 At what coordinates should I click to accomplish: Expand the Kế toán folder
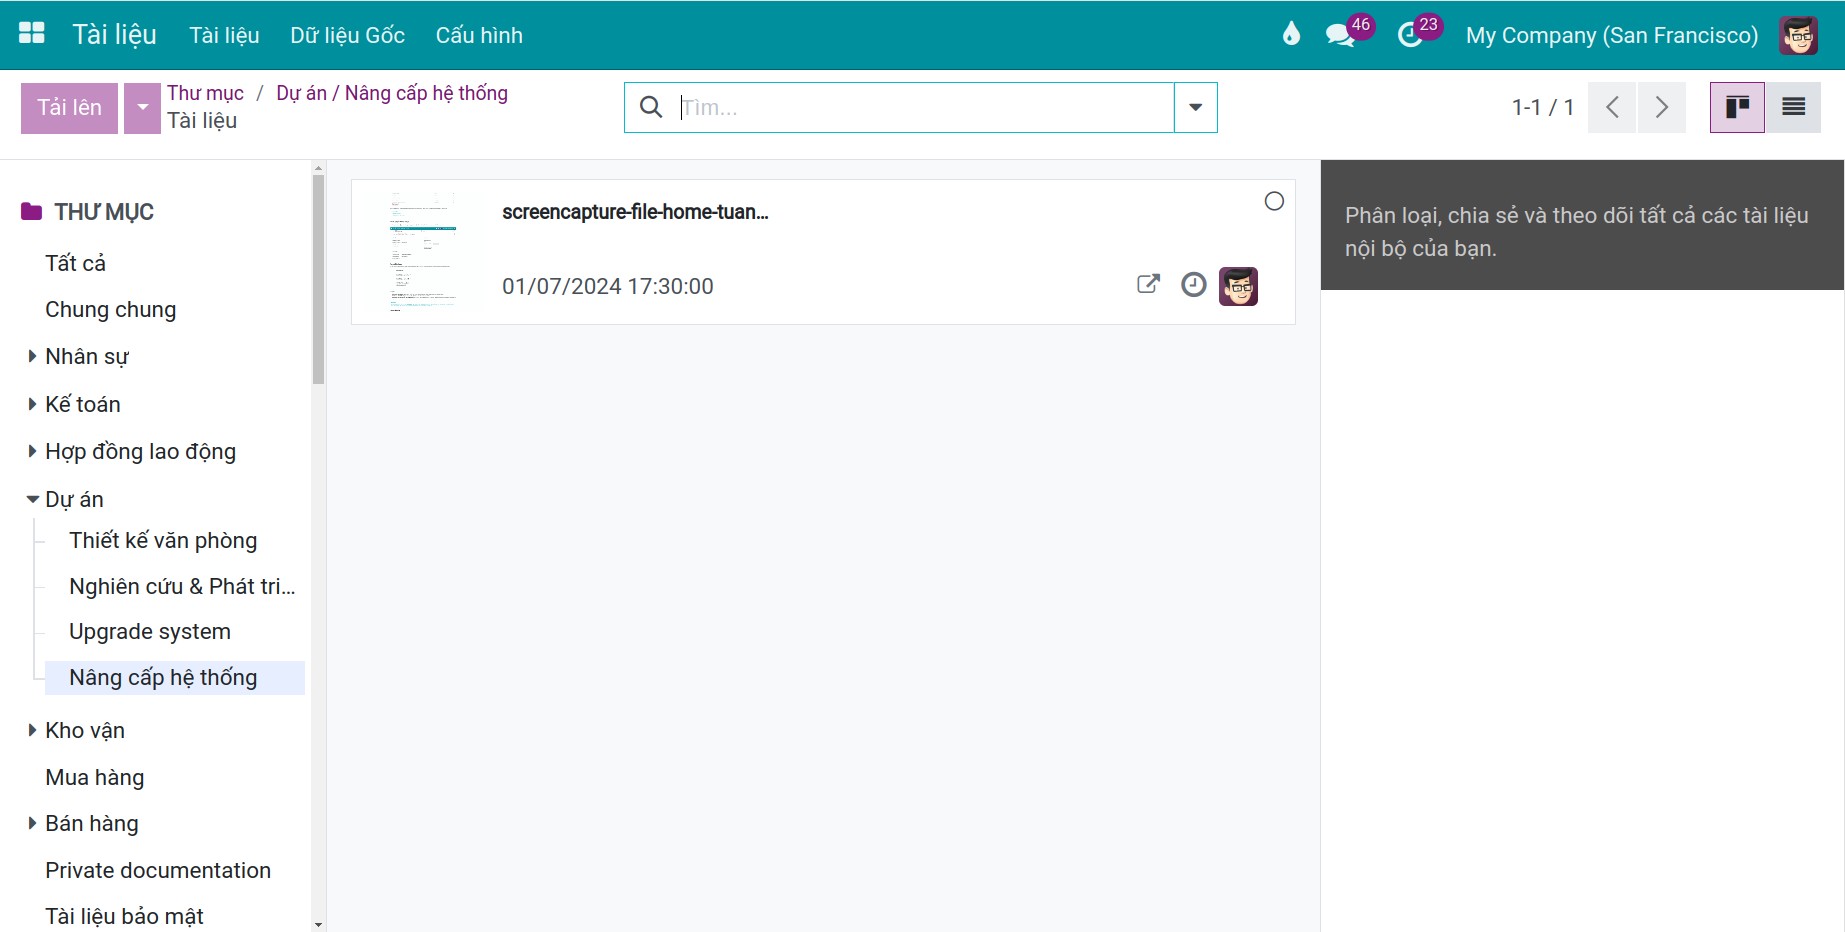coord(32,404)
